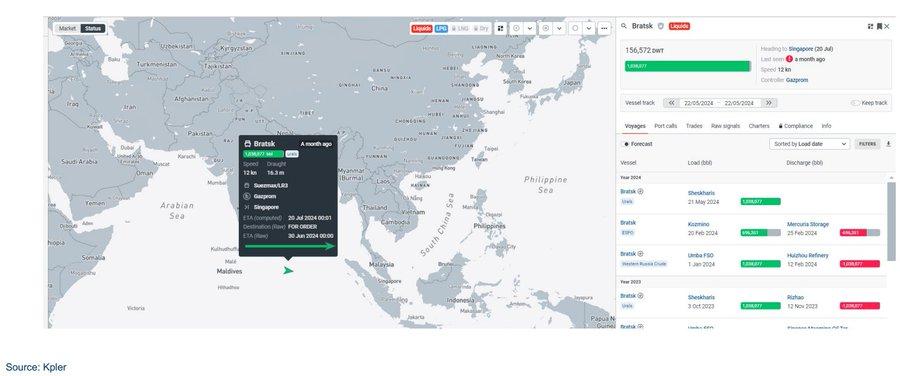Click the green vessel arrow marker on map
The image size is (900, 376).
coord(288,270)
